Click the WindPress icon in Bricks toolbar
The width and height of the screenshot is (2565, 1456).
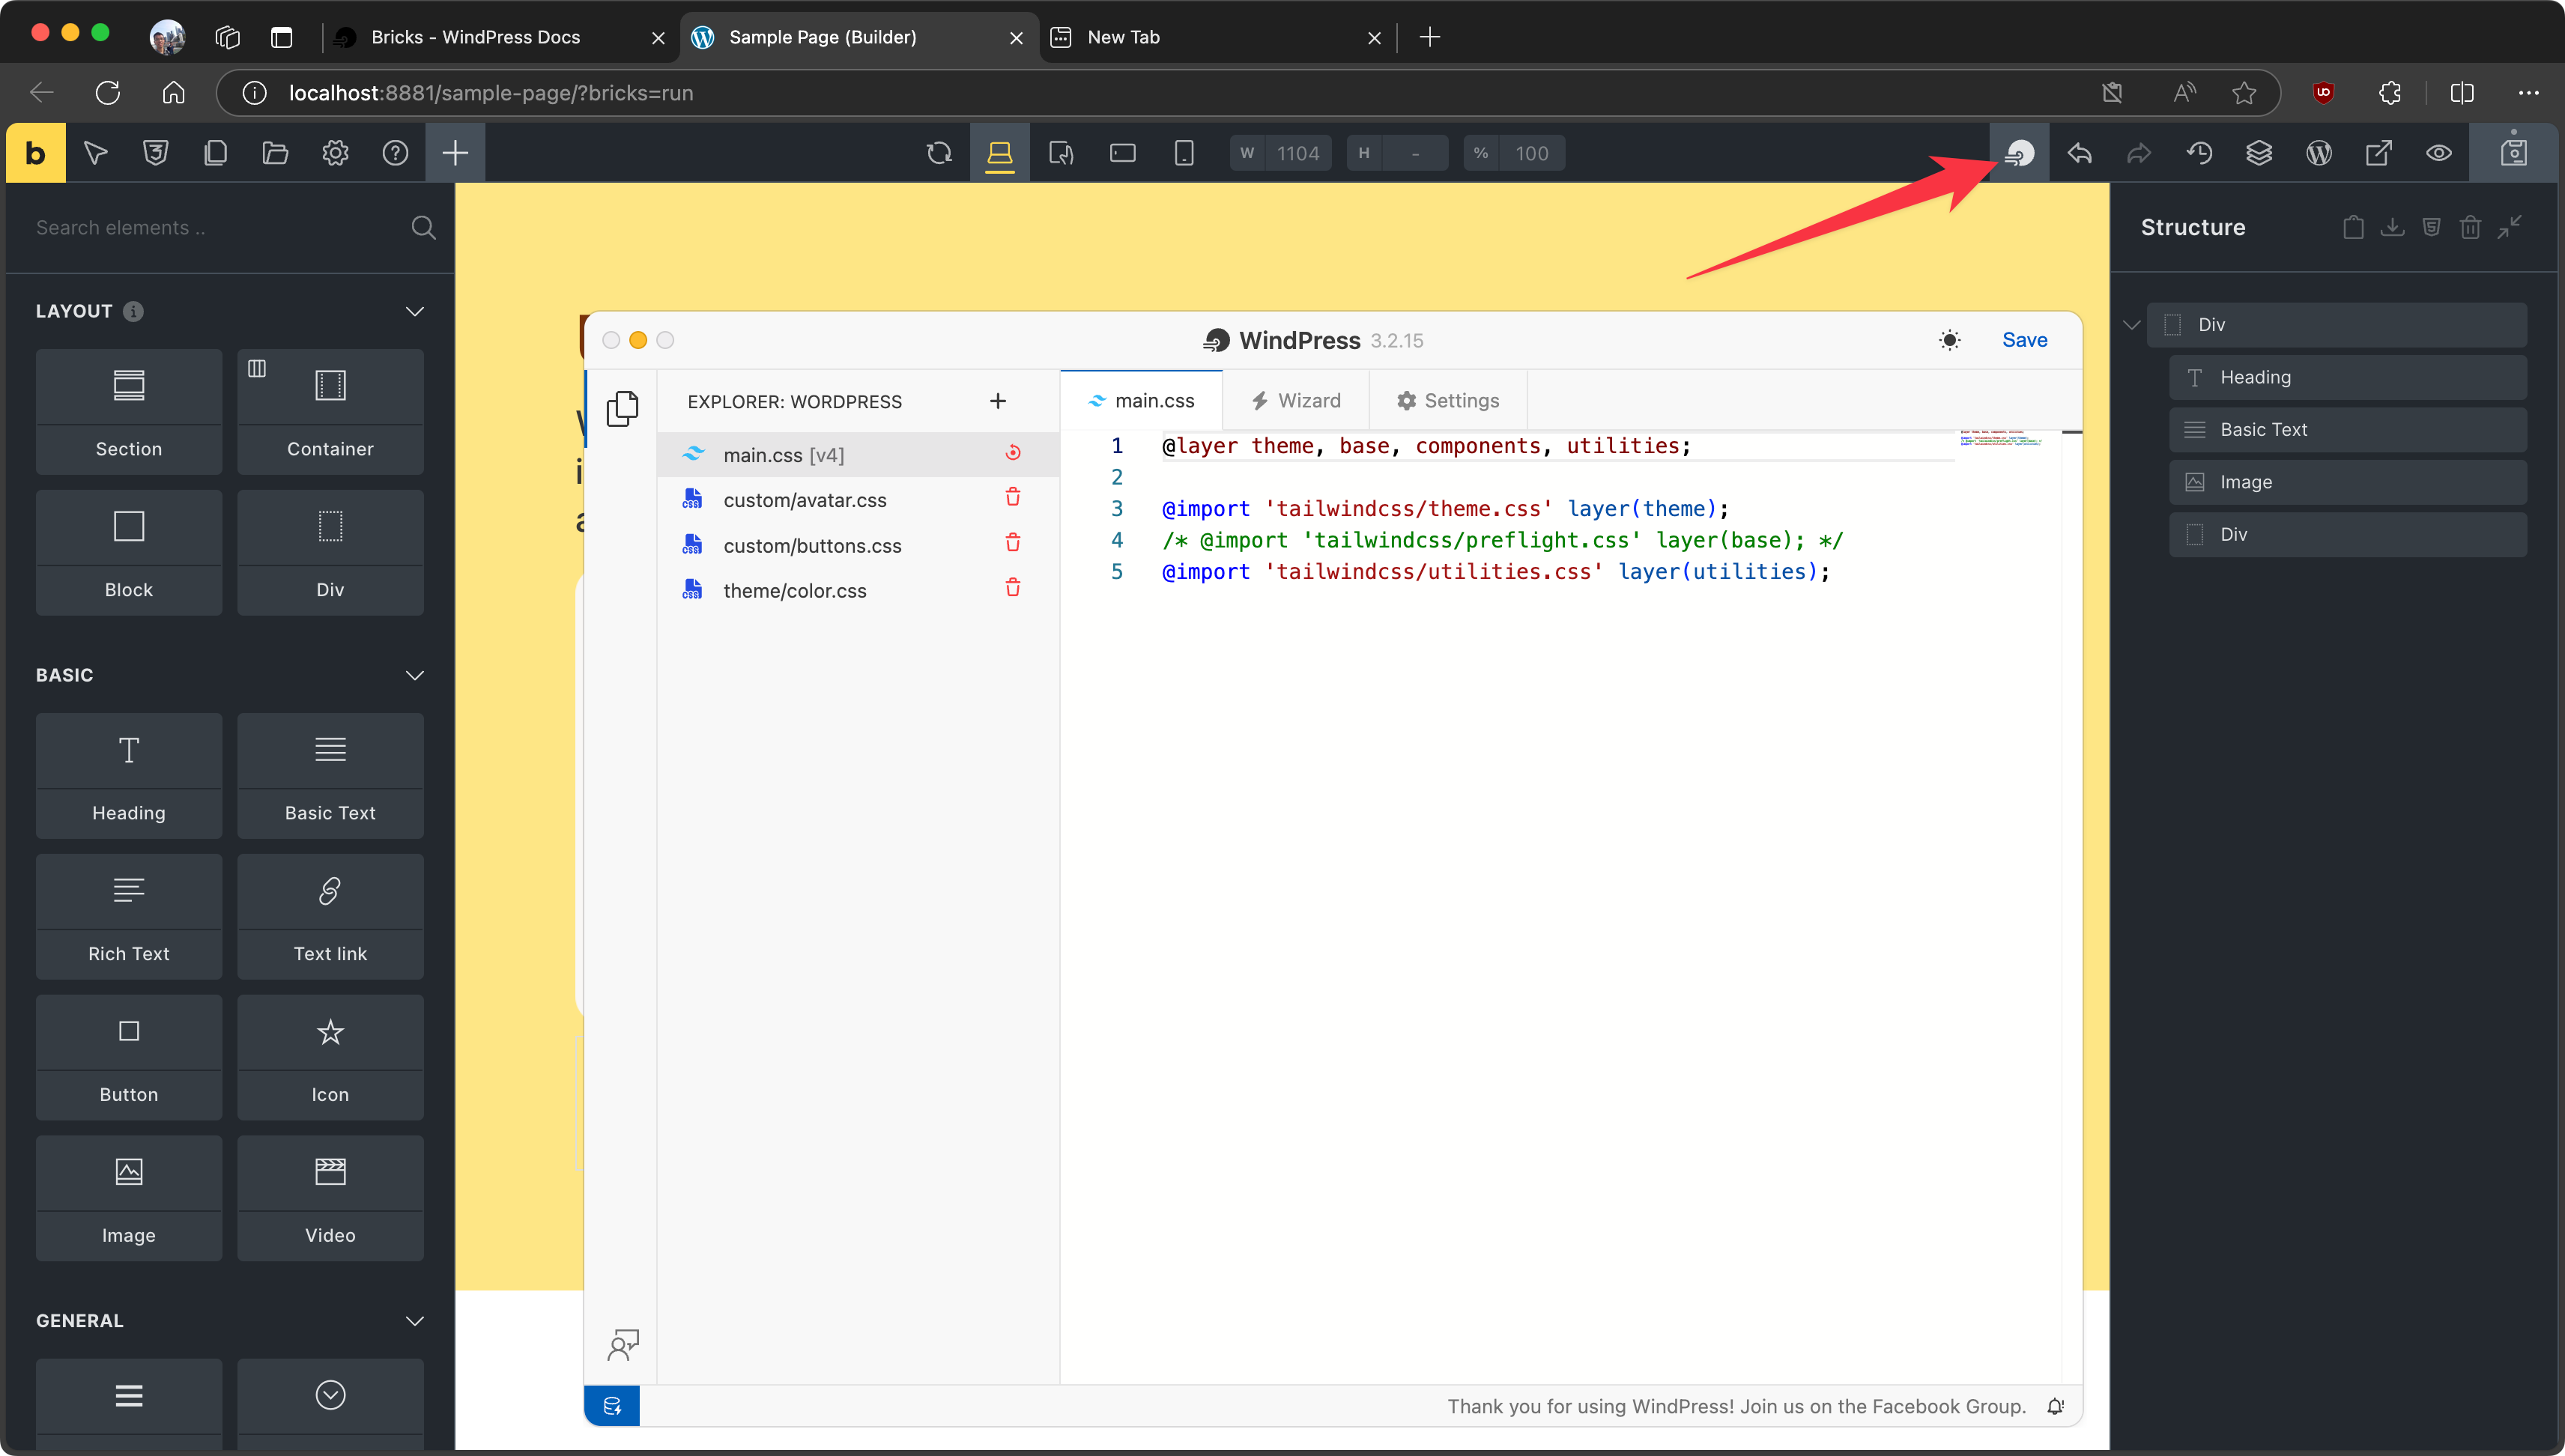(x=2019, y=153)
